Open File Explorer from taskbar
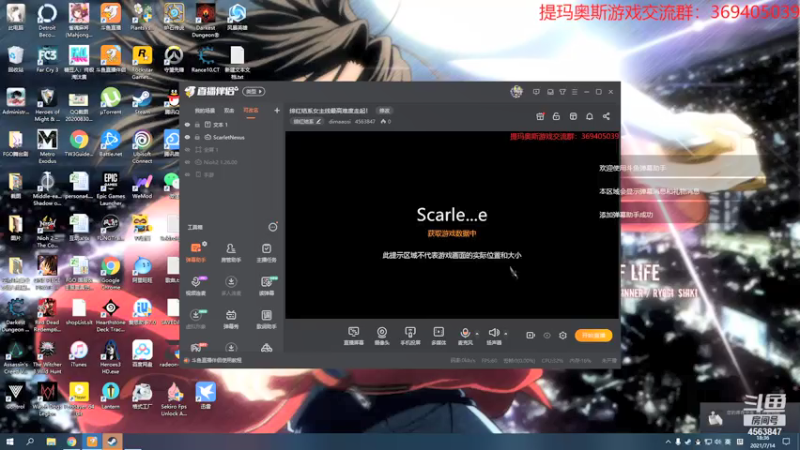 pos(51,442)
